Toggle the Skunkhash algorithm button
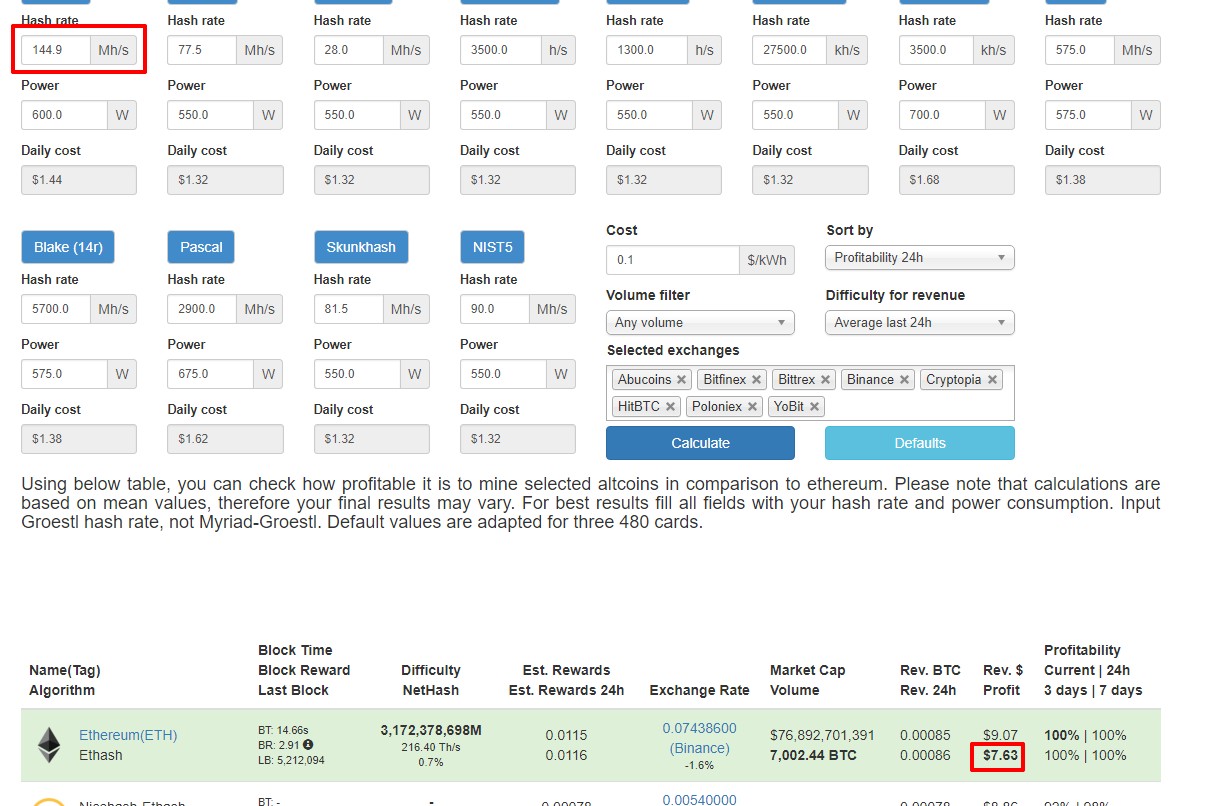This screenshot has height=806, width=1227. (x=361, y=247)
